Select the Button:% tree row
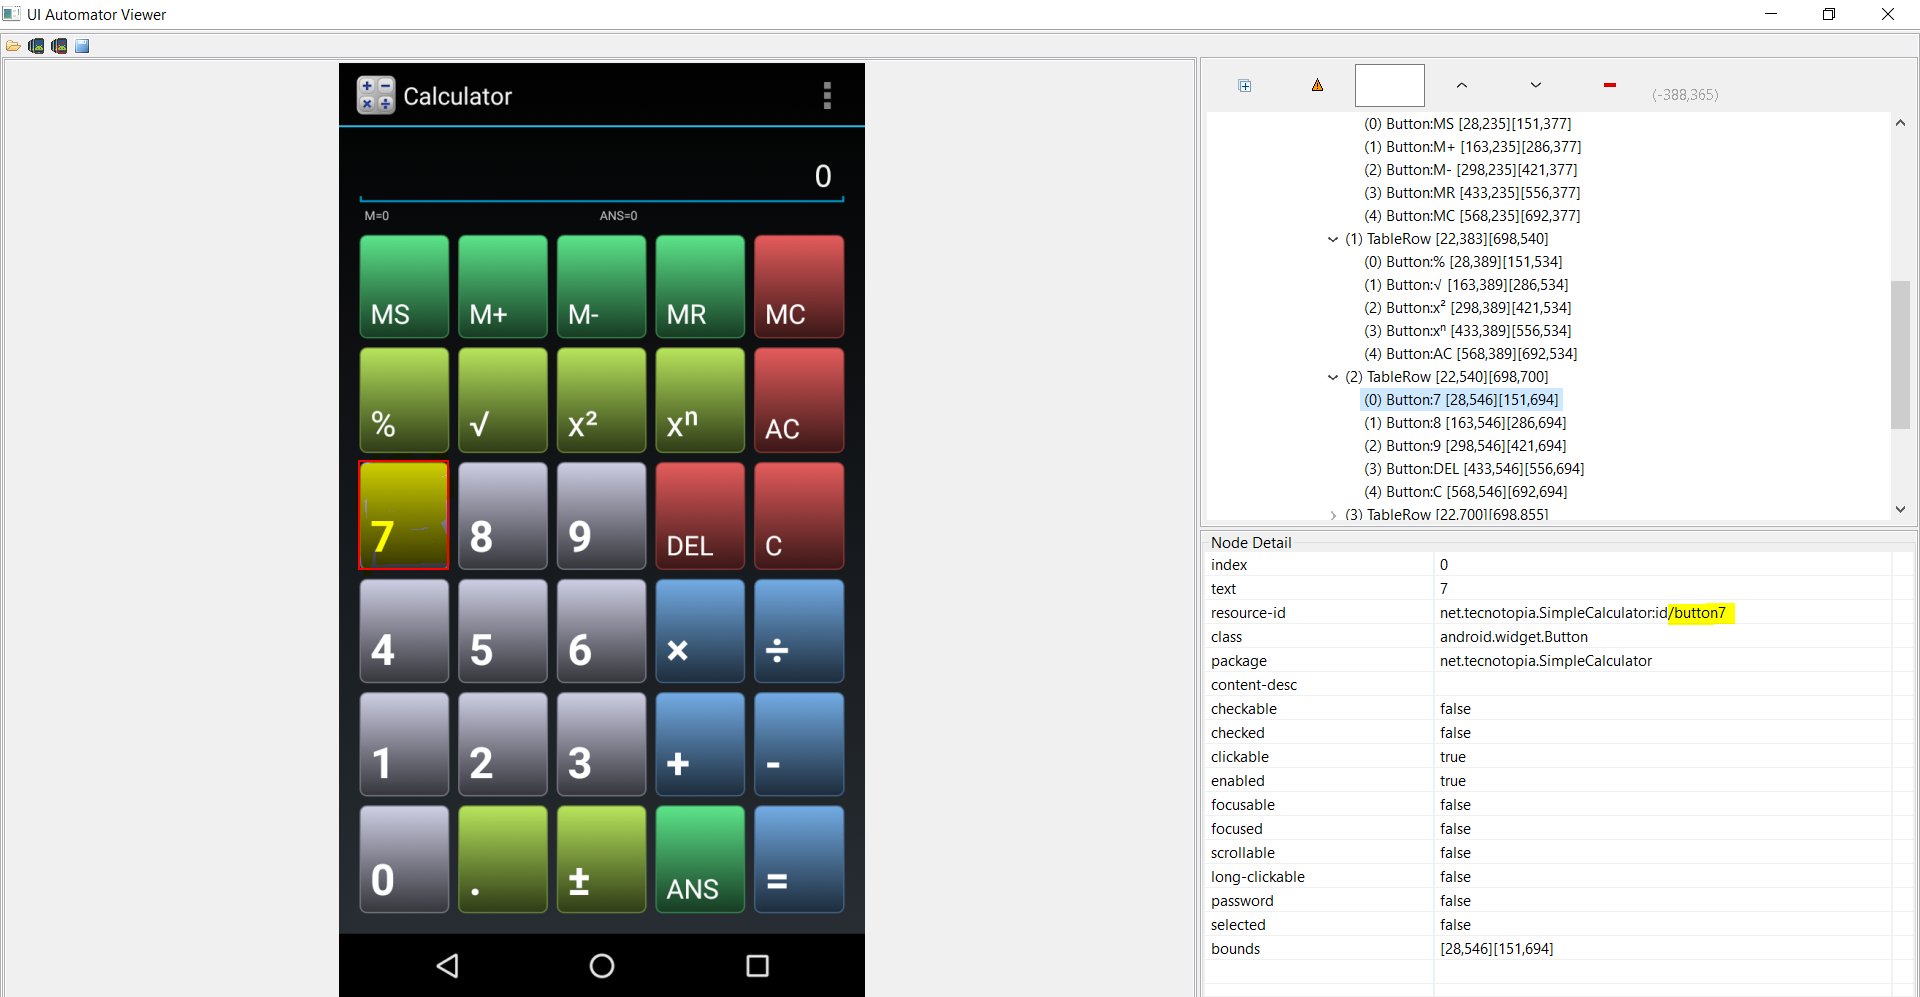Image resolution: width=1920 pixels, height=997 pixels. [1463, 262]
